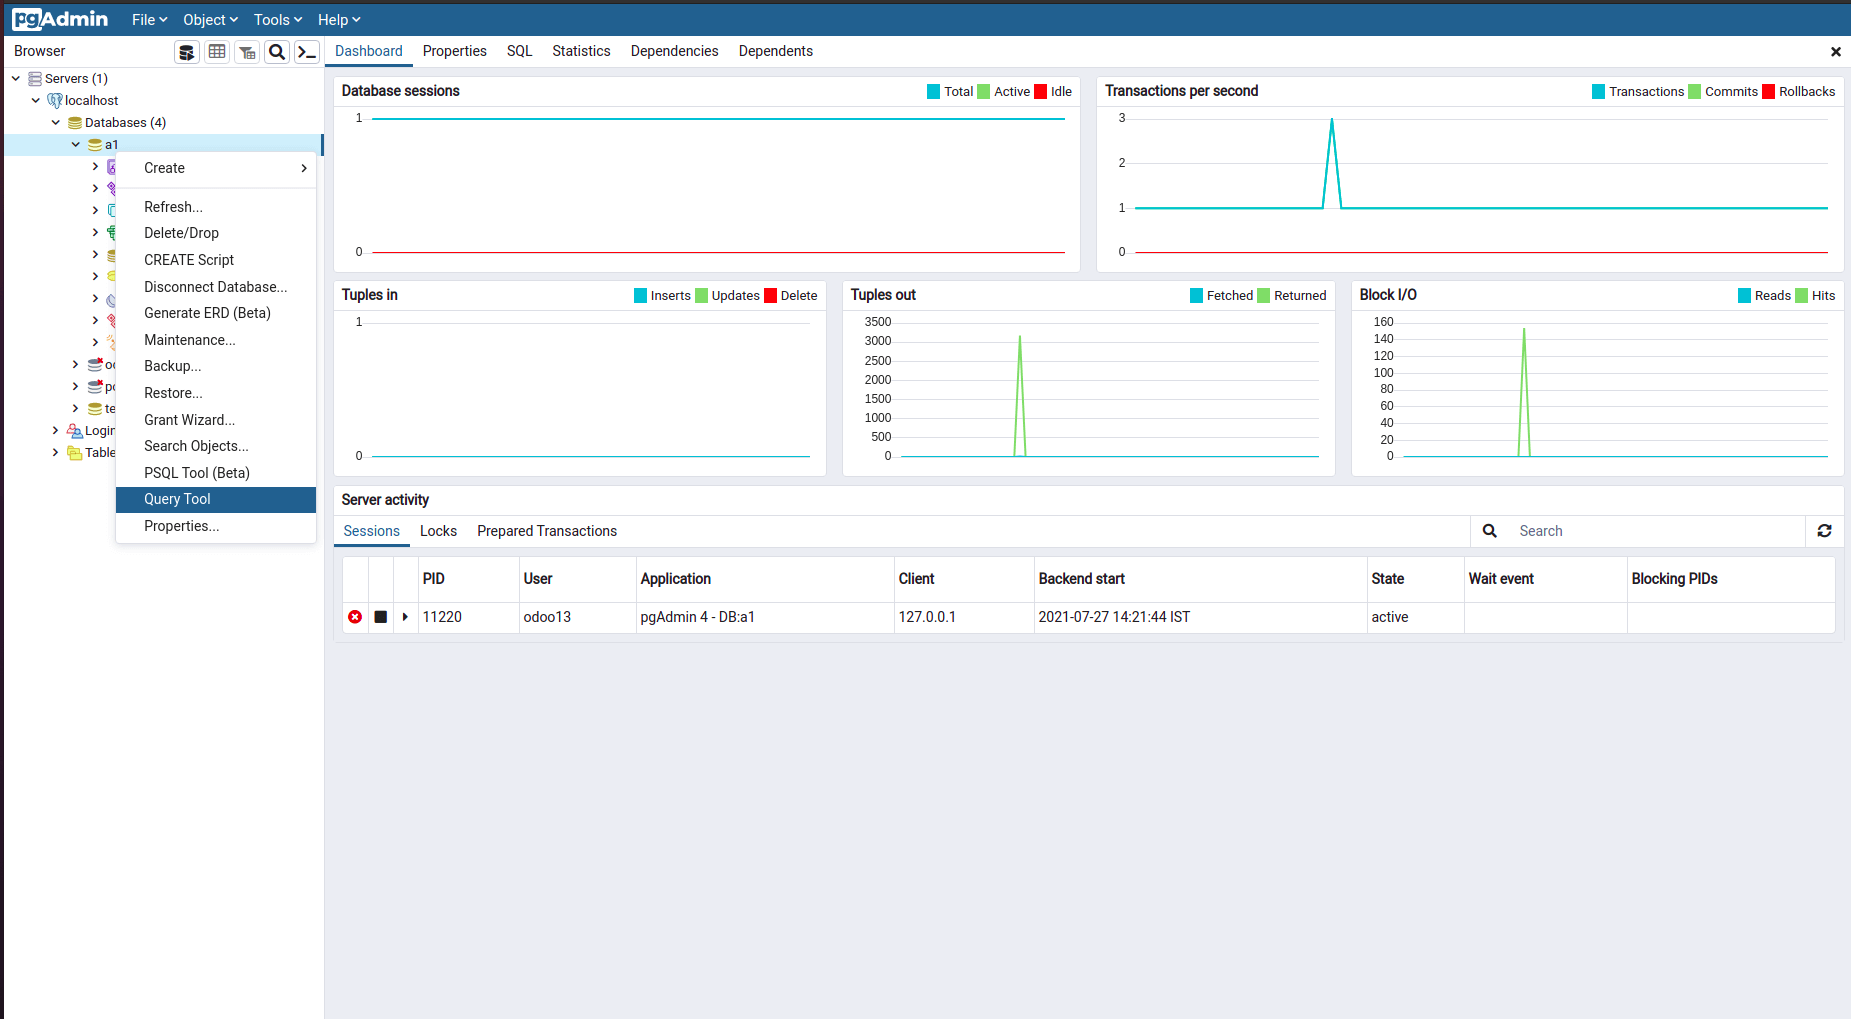Image resolution: width=1851 pixels, height=1019 pixels.
Task: Open the Help menu dropdown
Action: (339, 20)
